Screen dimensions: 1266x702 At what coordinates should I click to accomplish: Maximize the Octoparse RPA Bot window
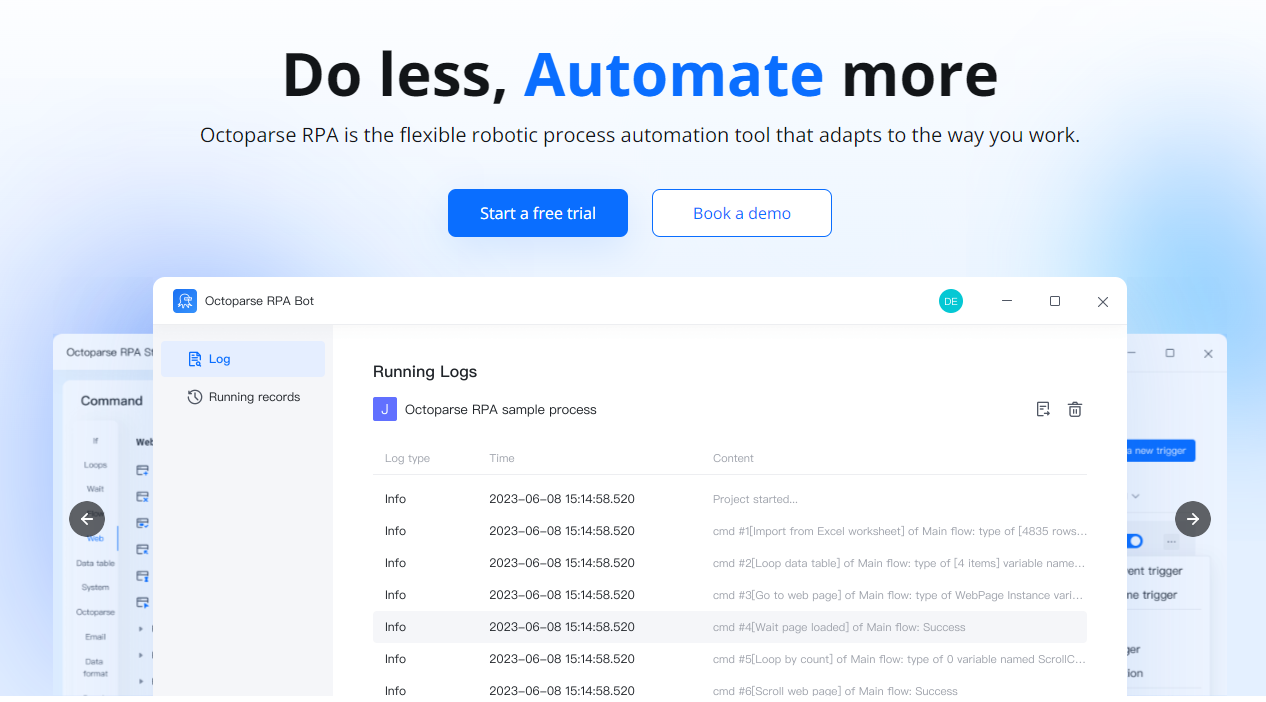pos(1055,301)
